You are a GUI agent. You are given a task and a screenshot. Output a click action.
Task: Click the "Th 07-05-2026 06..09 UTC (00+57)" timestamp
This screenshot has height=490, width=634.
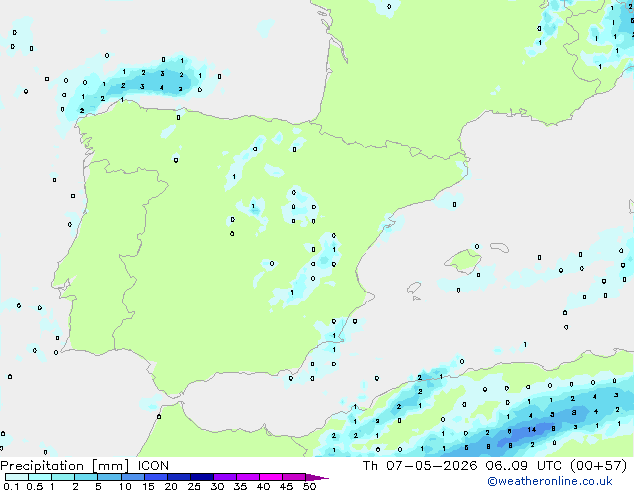(495, 466)
